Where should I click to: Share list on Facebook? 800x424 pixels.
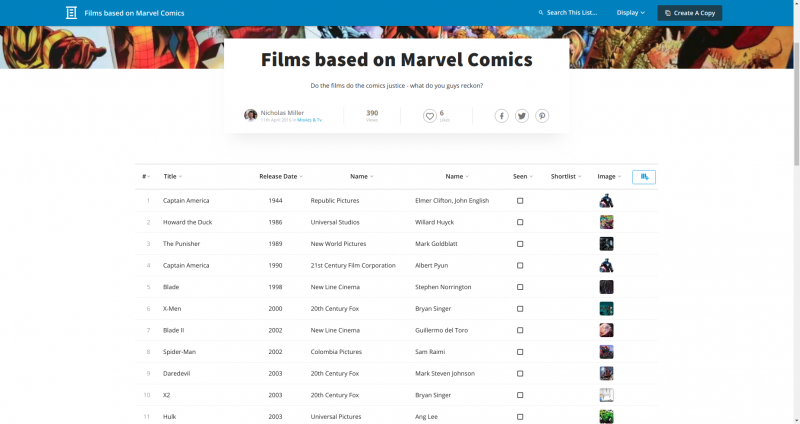pos(502,116)
